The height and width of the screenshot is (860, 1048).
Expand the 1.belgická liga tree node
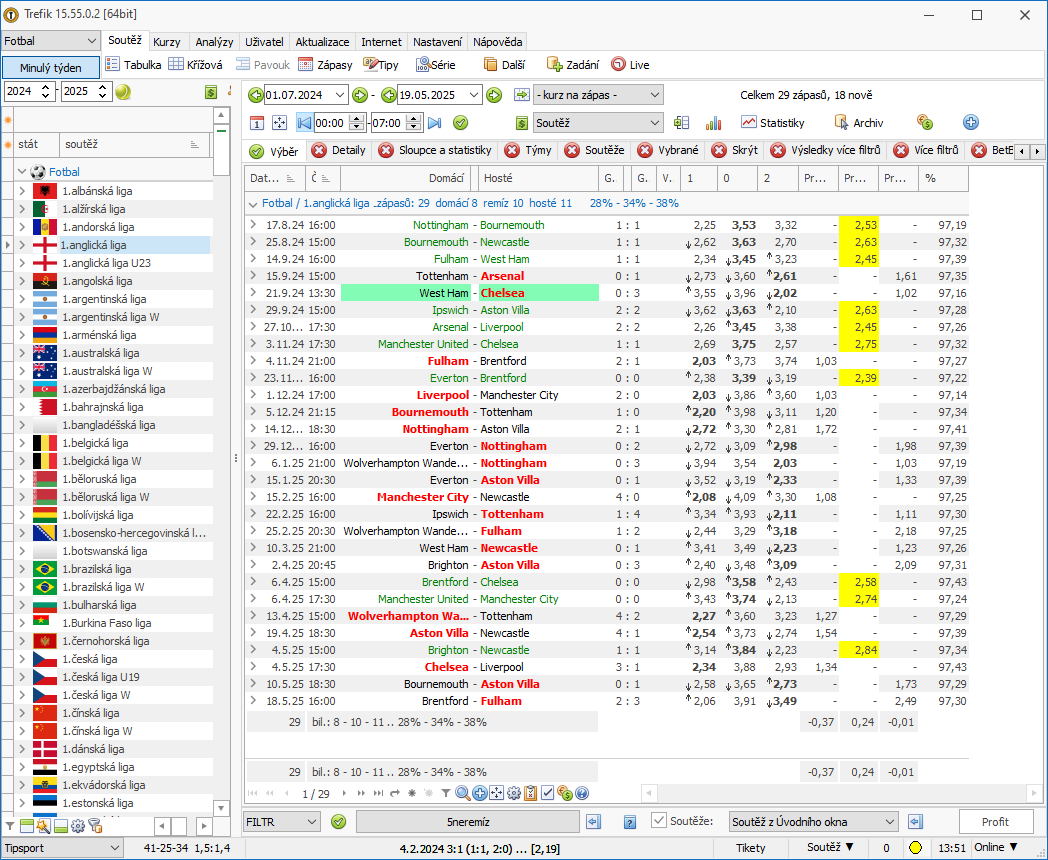click(x=22, y=443)
